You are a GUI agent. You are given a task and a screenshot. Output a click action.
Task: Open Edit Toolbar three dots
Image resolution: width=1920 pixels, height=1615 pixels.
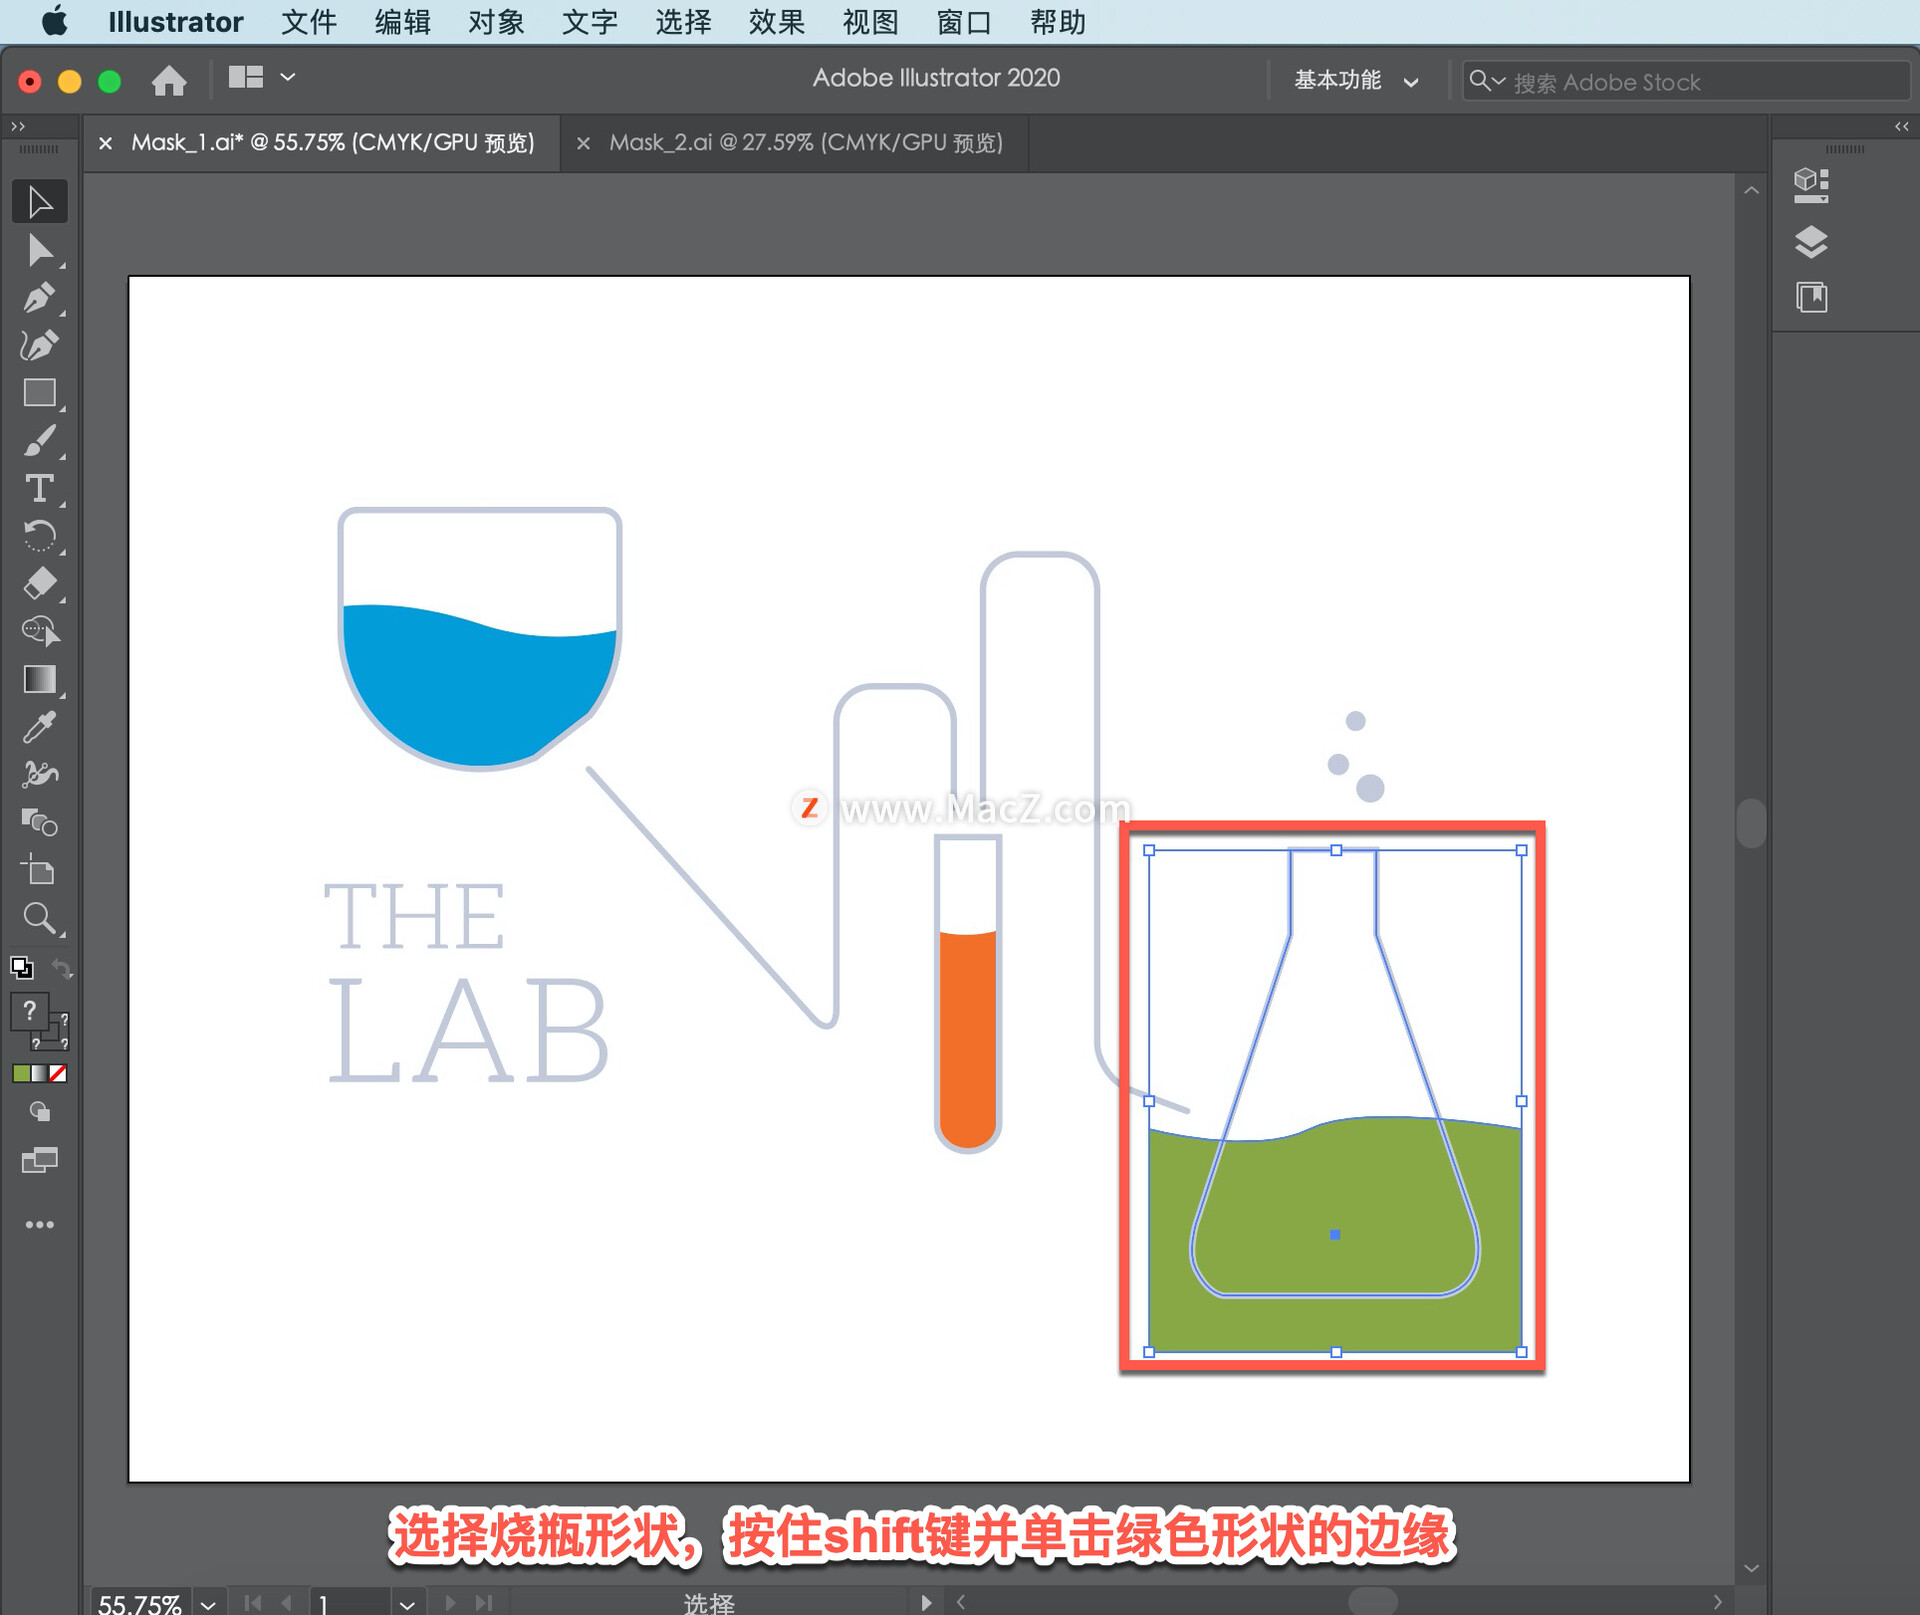click(x=40, y=1225)
